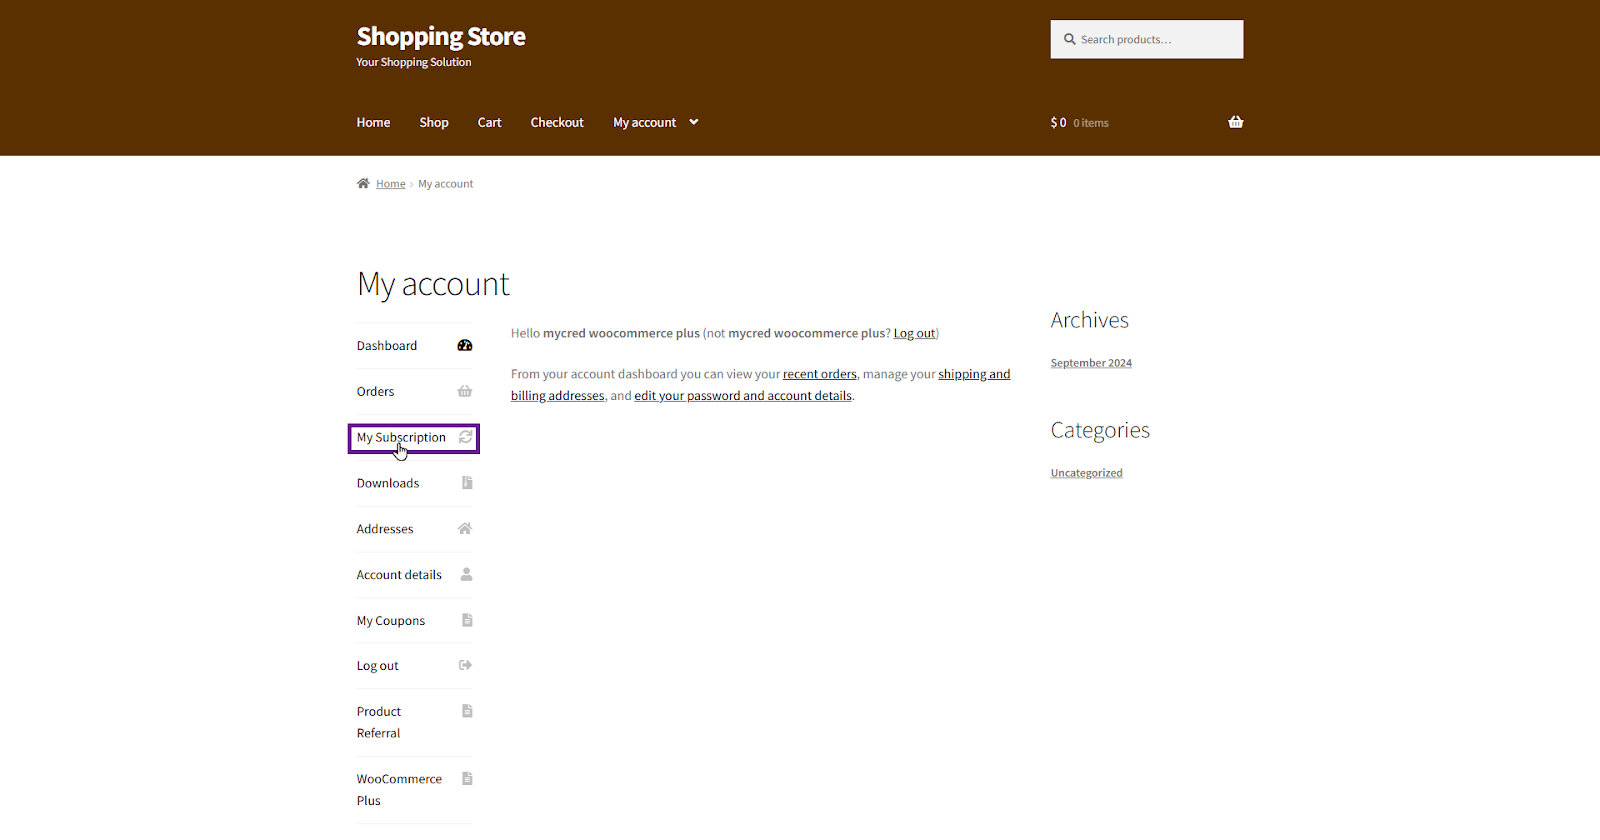
Task: Select the Uncategorized category link
Action: click(1086, 473)
